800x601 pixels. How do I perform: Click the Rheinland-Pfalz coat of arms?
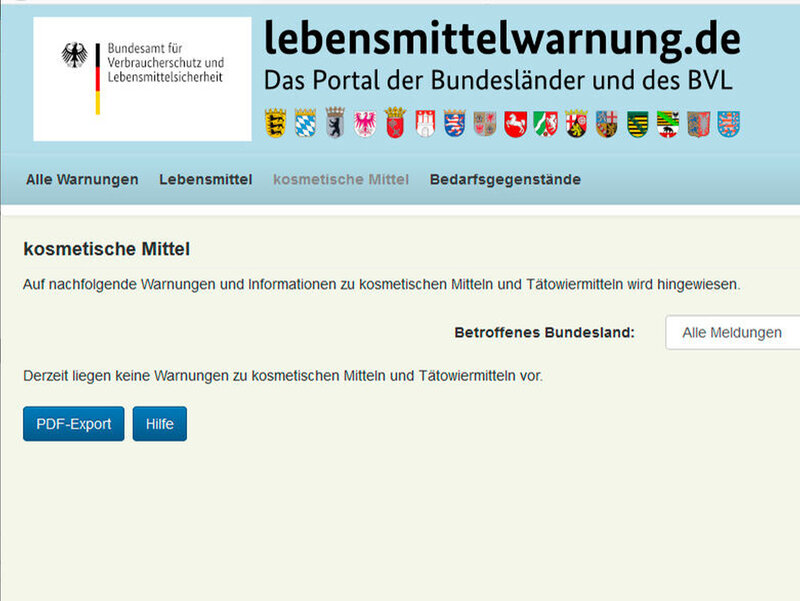click(576, 123)
